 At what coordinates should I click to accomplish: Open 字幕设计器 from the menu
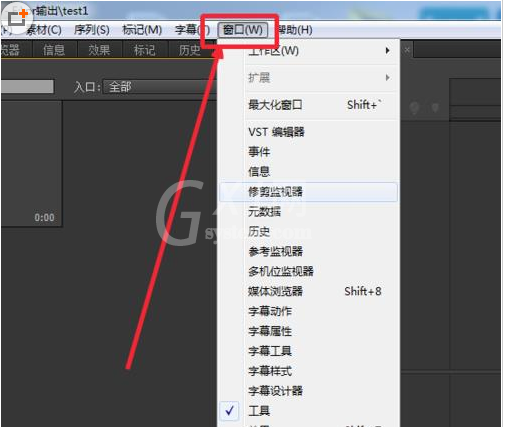click(x=308, y=391)
